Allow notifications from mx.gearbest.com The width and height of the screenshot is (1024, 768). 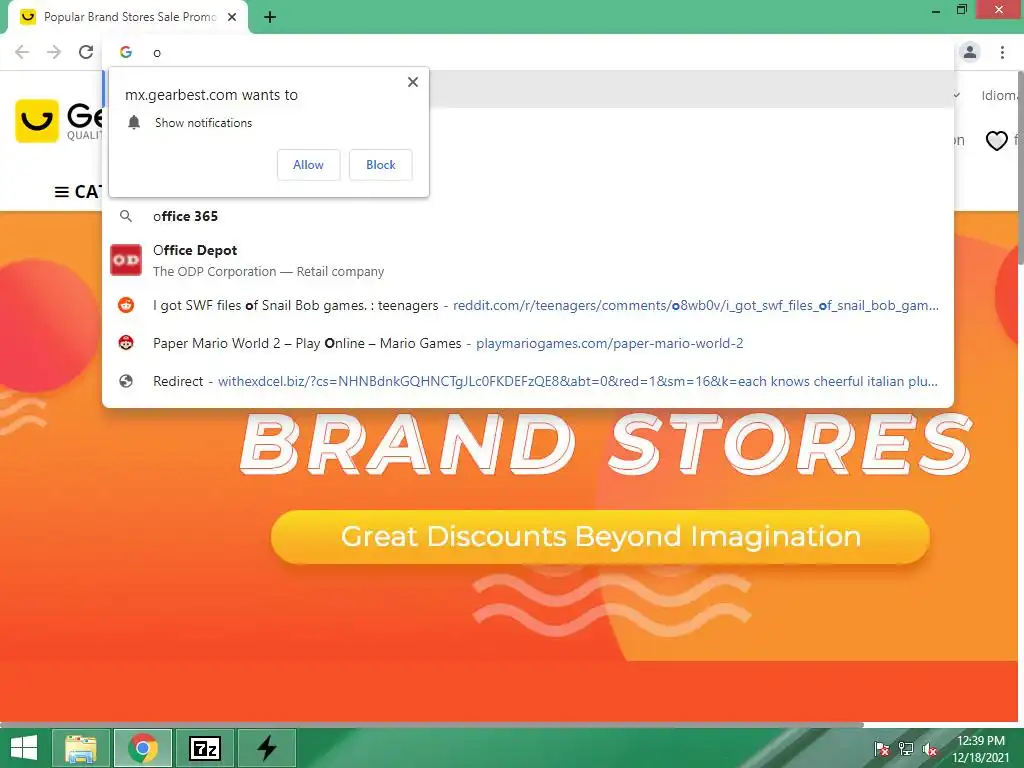(308, 165)
